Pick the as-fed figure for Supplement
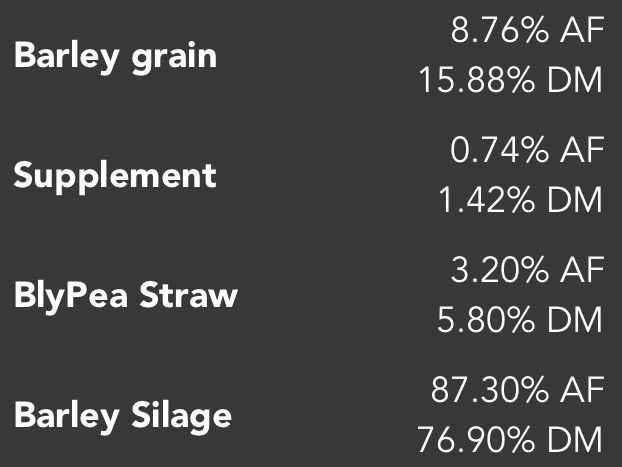 (527, 151)
